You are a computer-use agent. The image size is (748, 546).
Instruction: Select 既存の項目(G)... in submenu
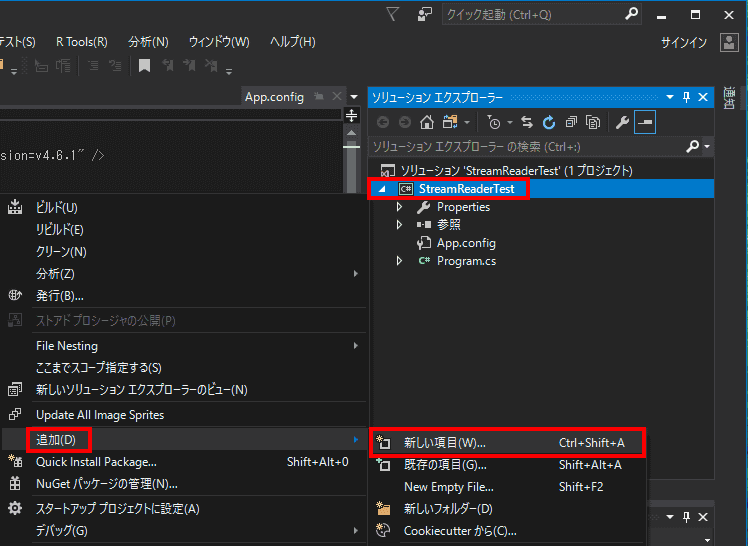point(508,465)
